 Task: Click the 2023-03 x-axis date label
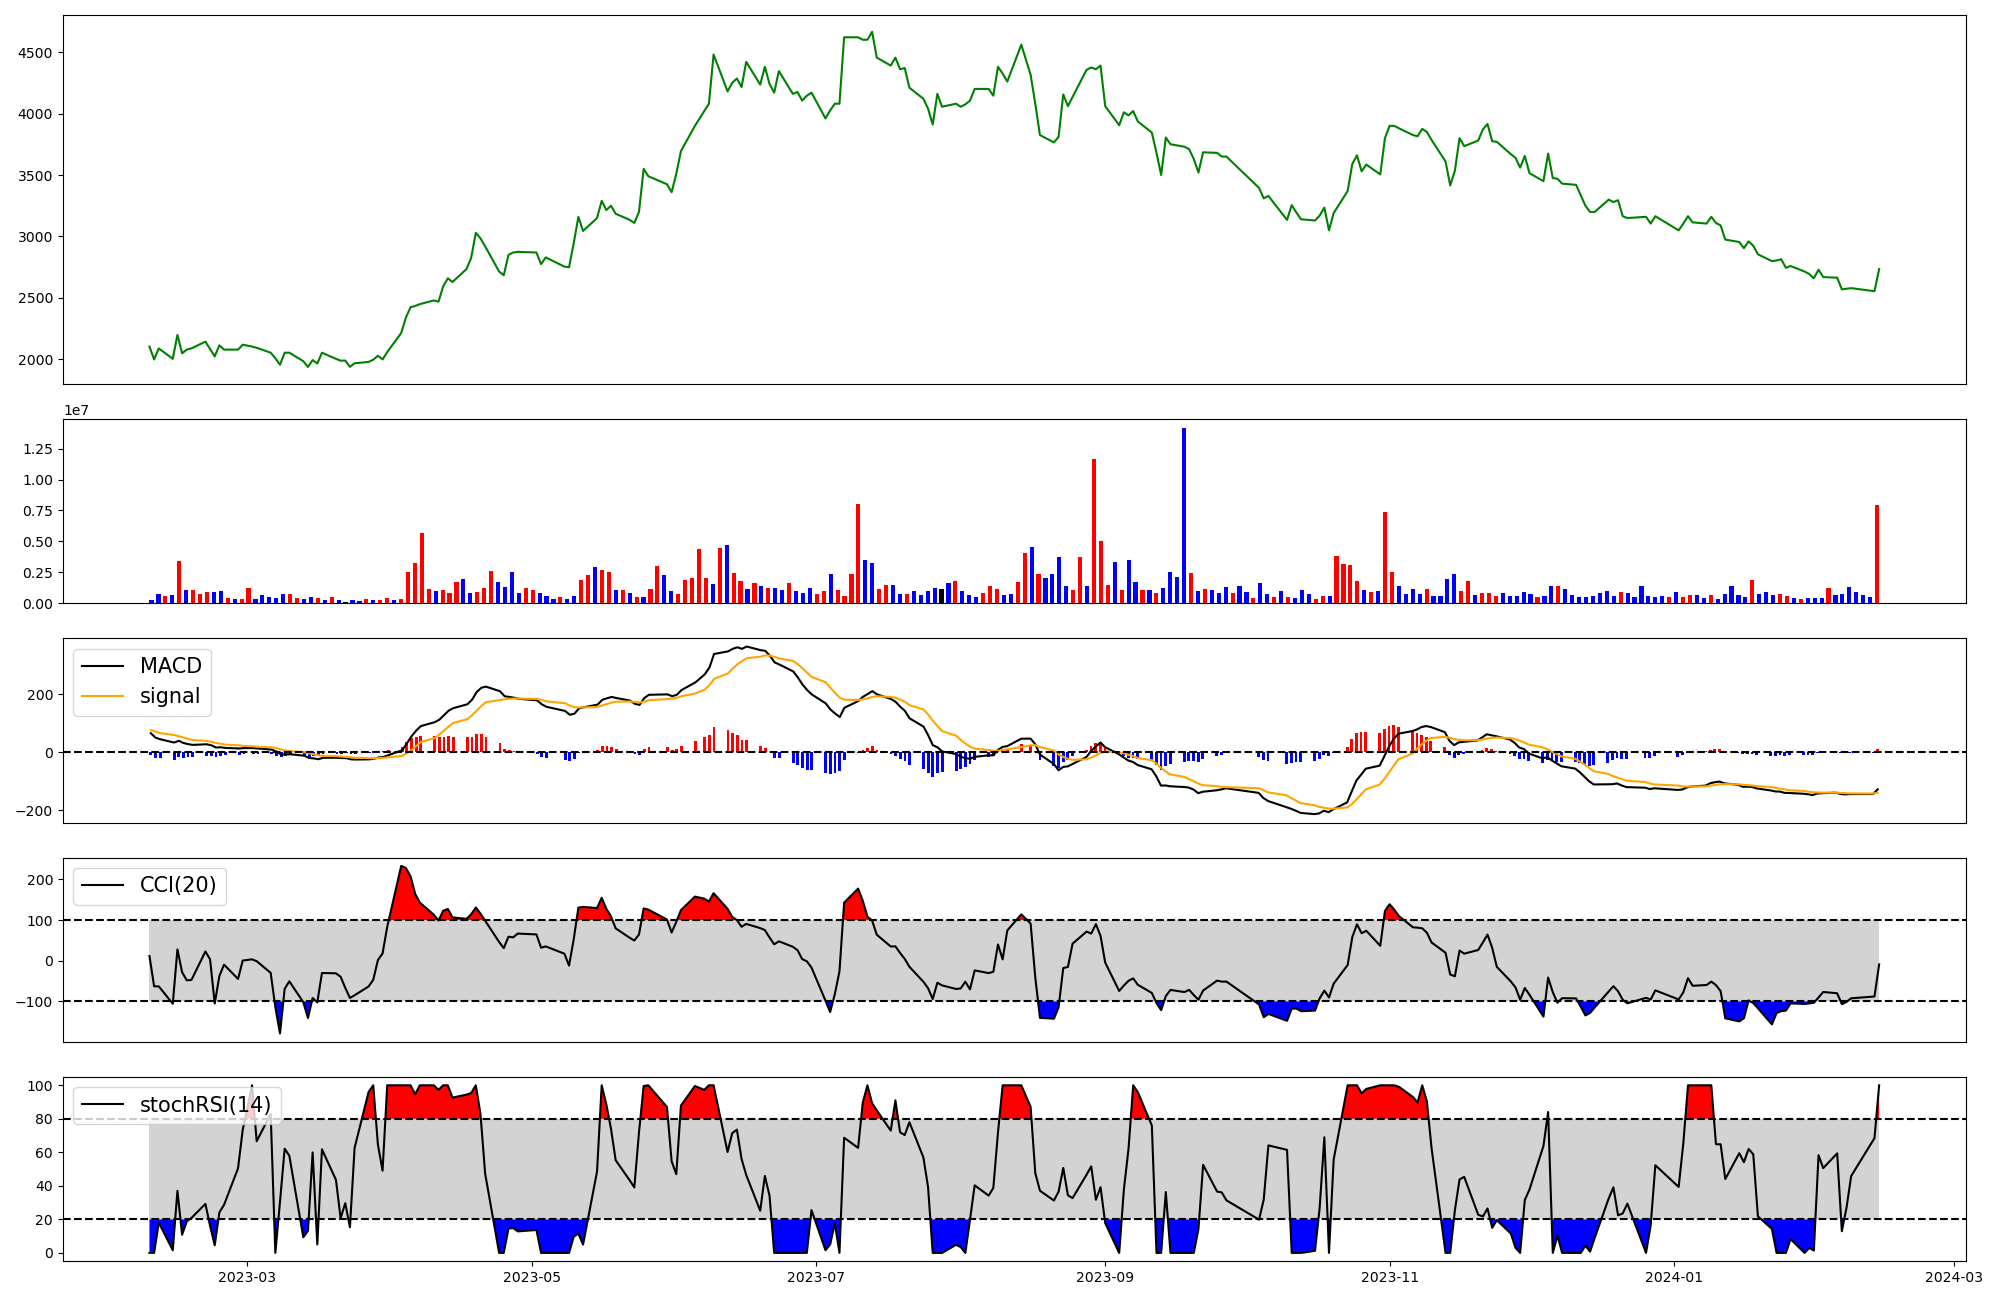point(246,1276)
